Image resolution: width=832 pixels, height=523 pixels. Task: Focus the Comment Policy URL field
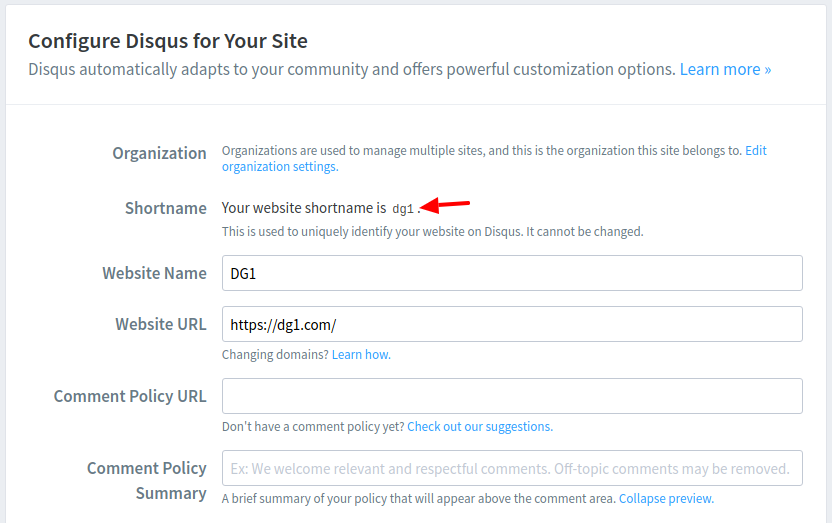pos(512,396)
